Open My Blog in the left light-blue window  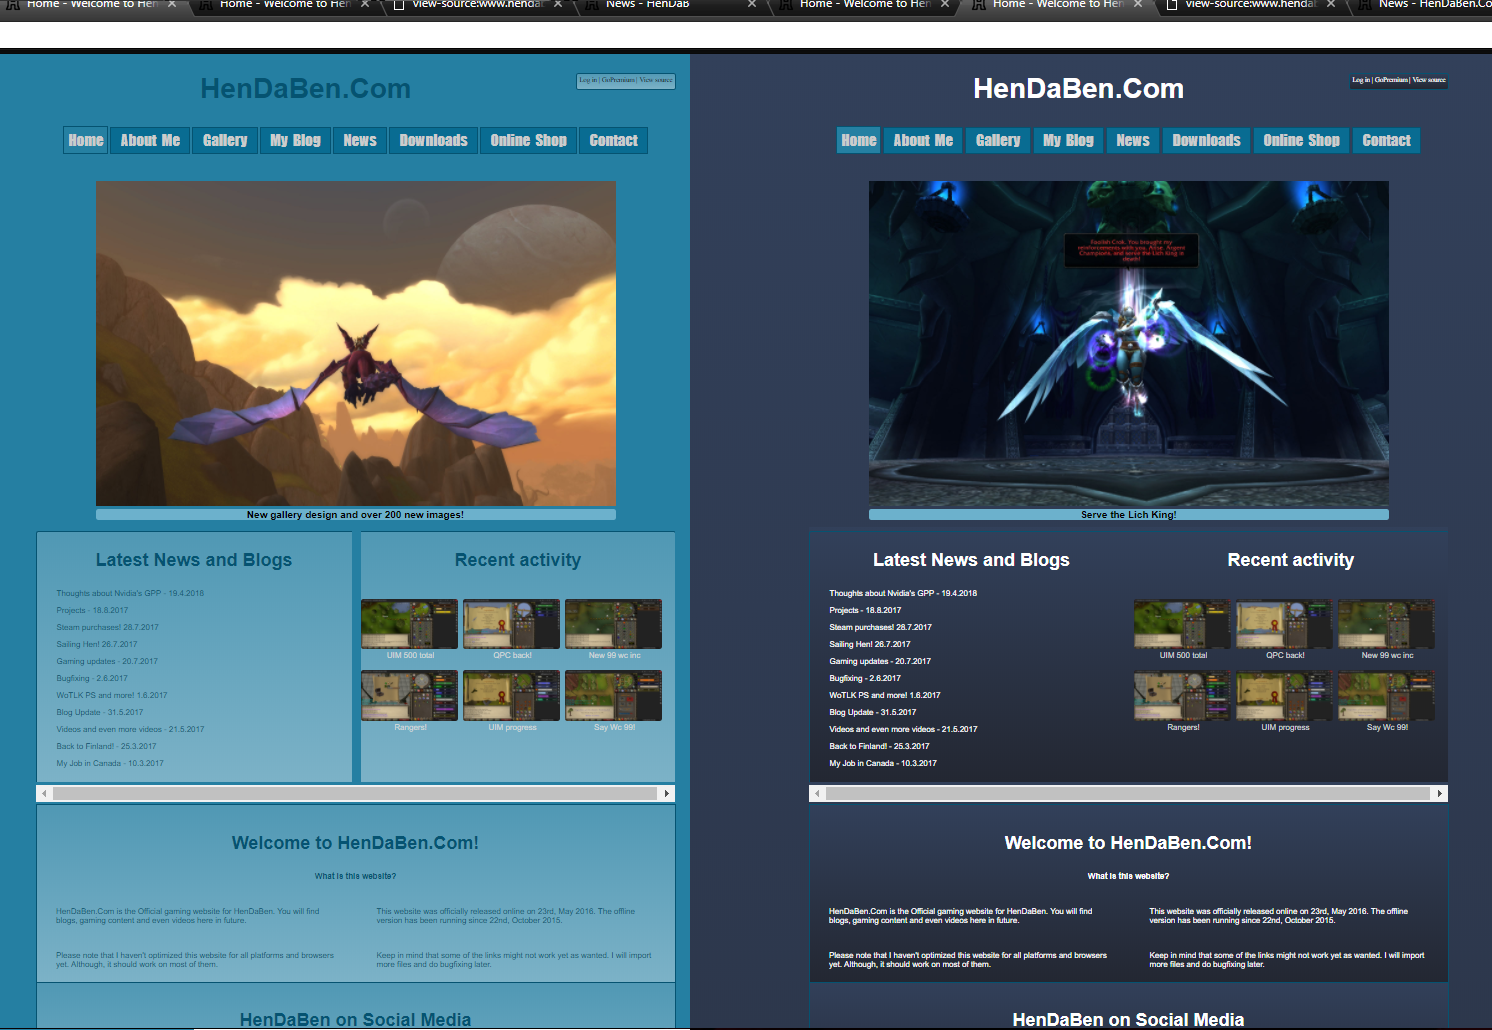tap(296, 141)
